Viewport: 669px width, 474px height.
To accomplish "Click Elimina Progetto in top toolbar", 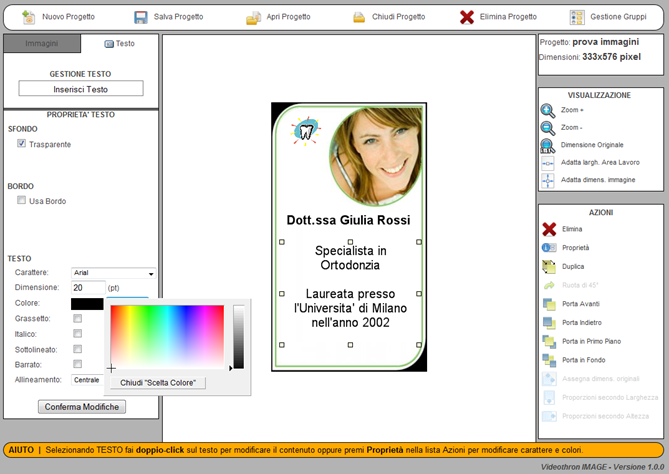I will point(498,17).
